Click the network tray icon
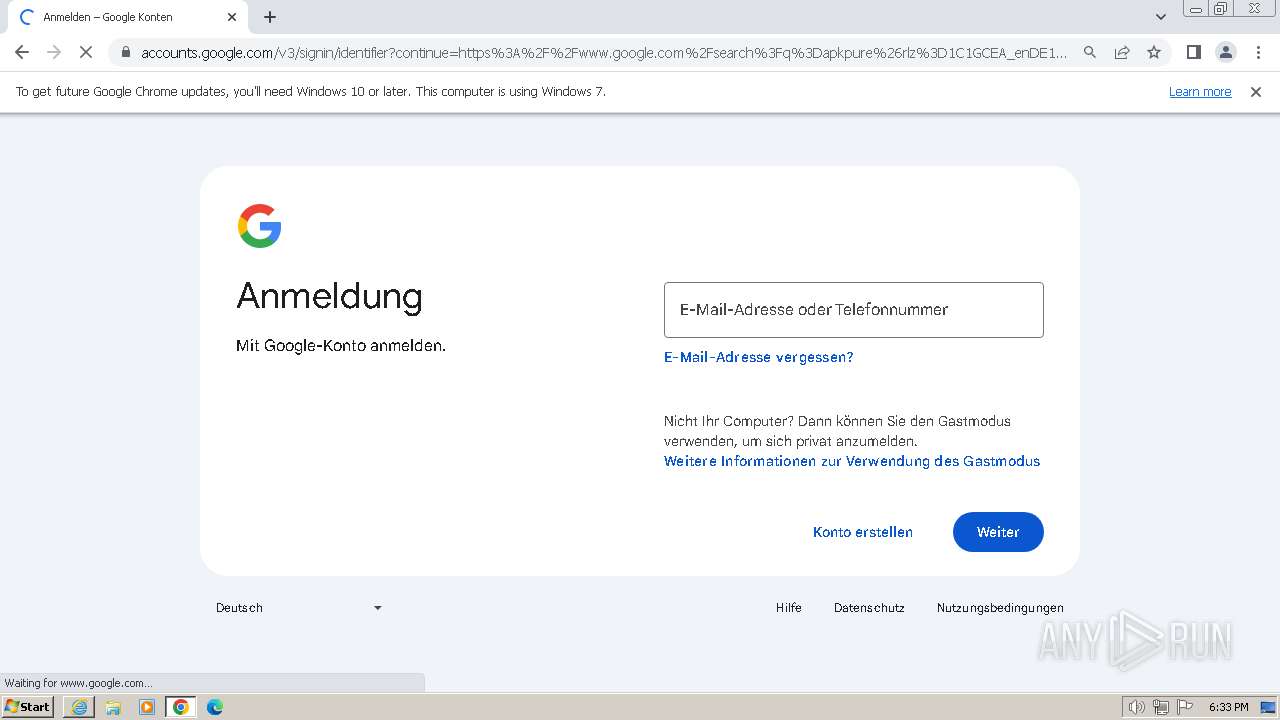 [1161, 707]
